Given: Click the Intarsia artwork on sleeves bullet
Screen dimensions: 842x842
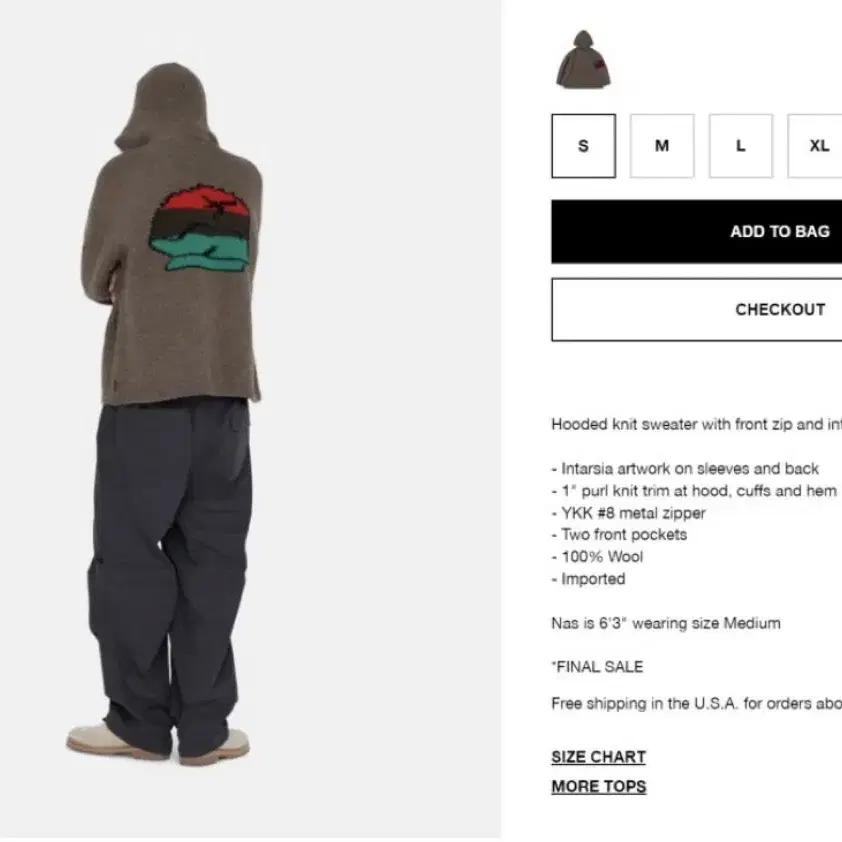Looking at the screenshot, I should [685, 469].
